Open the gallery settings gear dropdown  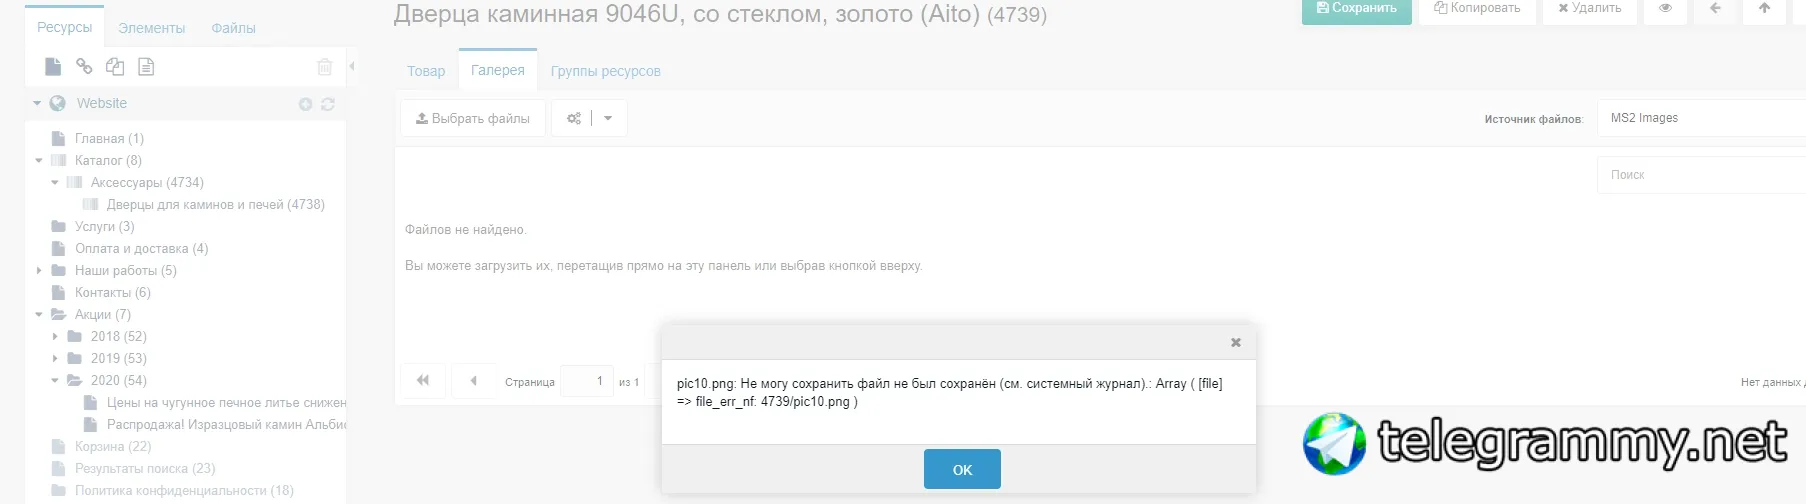point(589,118)
